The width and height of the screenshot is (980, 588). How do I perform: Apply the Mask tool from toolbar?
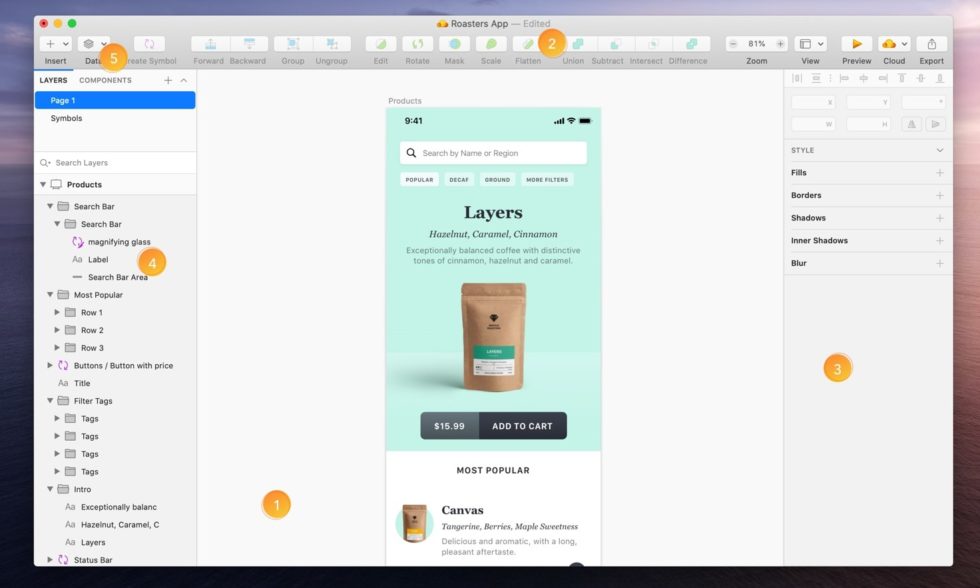(x=454, y=44)
